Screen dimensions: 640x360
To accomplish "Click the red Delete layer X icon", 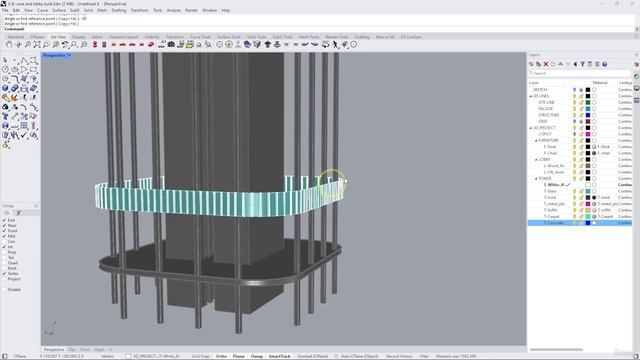I will point(546,64).
